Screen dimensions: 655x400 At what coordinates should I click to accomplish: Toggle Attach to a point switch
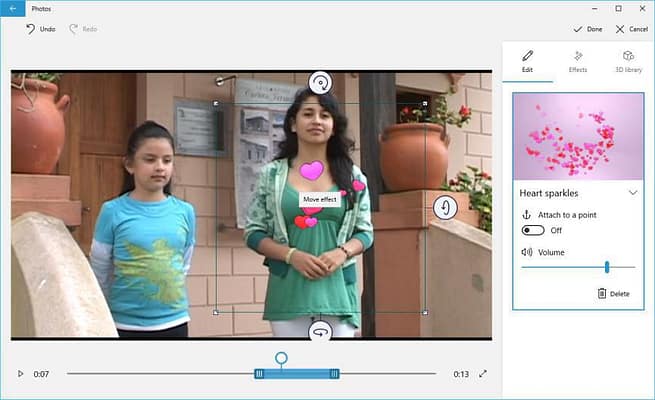tap(532, 230)
